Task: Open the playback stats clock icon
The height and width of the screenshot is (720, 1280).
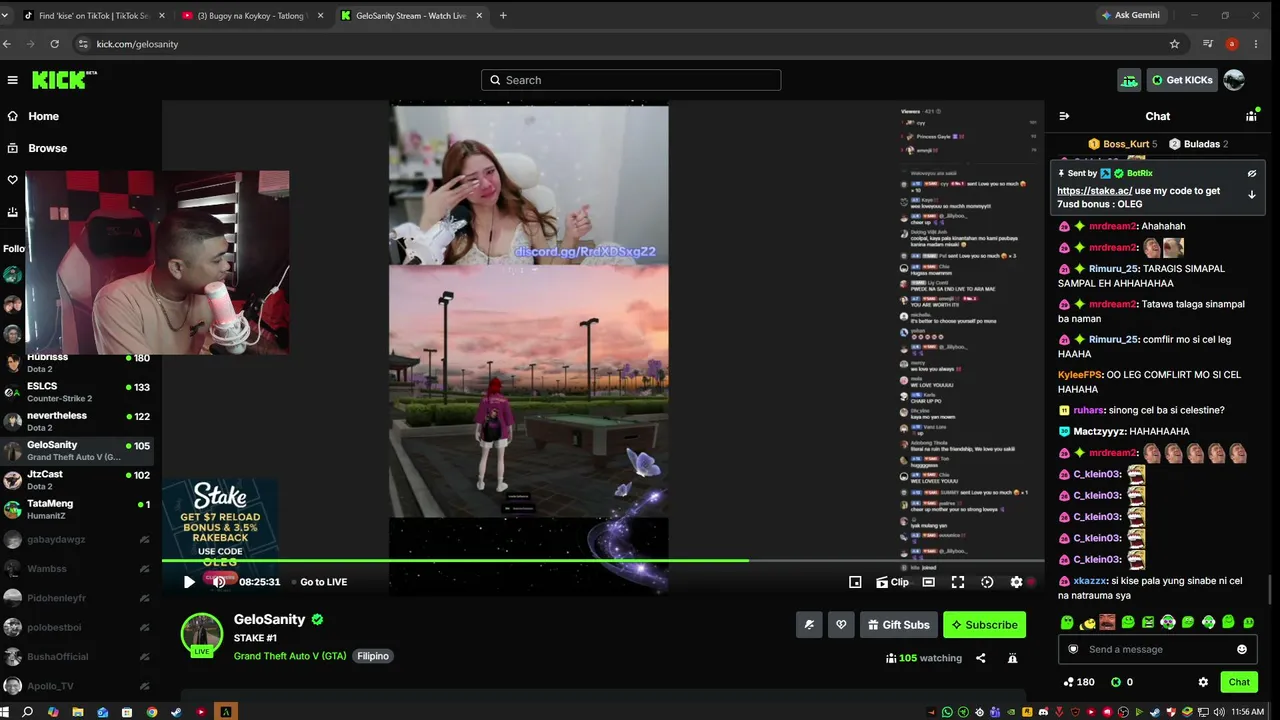Action: 987,582
